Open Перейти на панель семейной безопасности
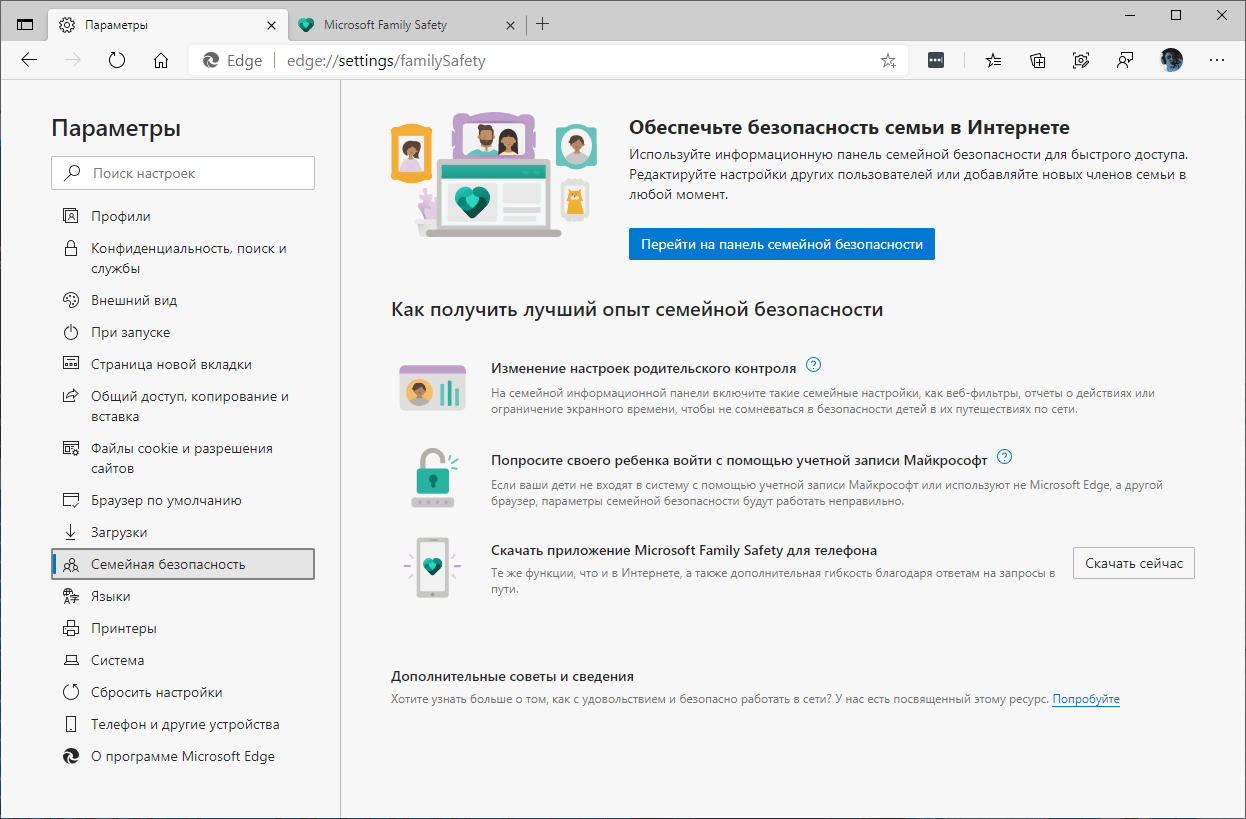 click(x=781, y=243)
